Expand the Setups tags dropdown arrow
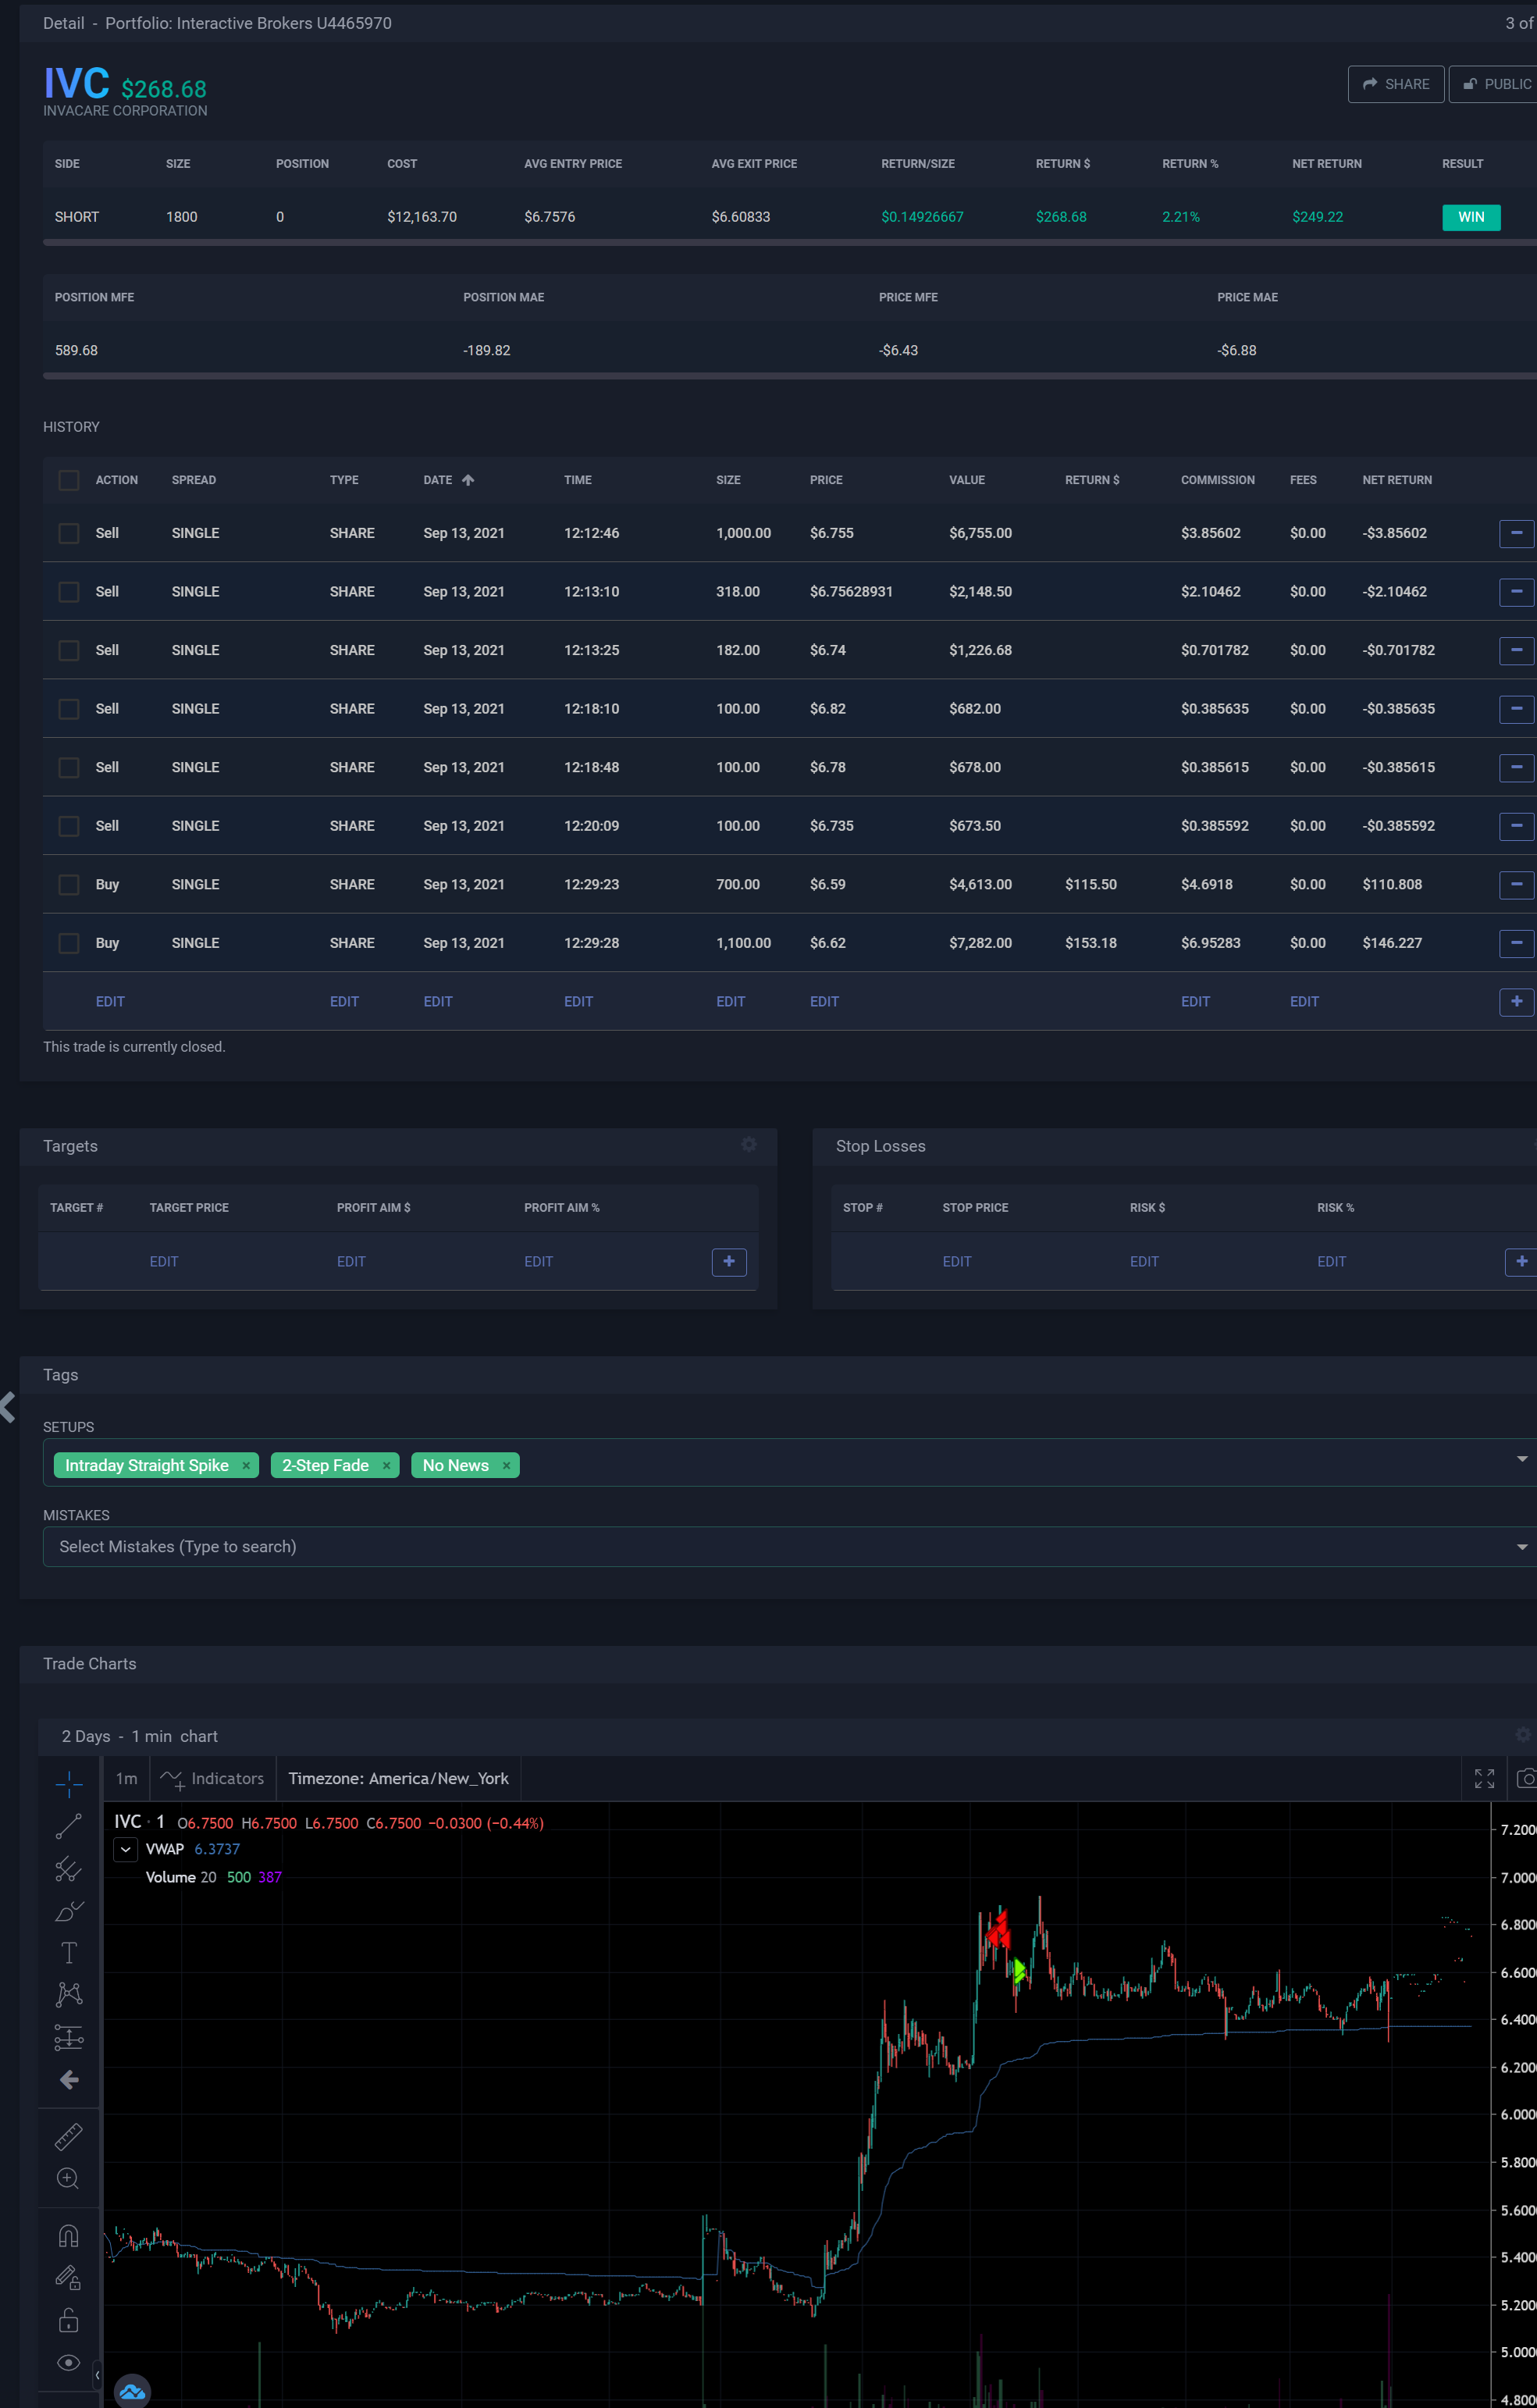 click(1521, 1459)
